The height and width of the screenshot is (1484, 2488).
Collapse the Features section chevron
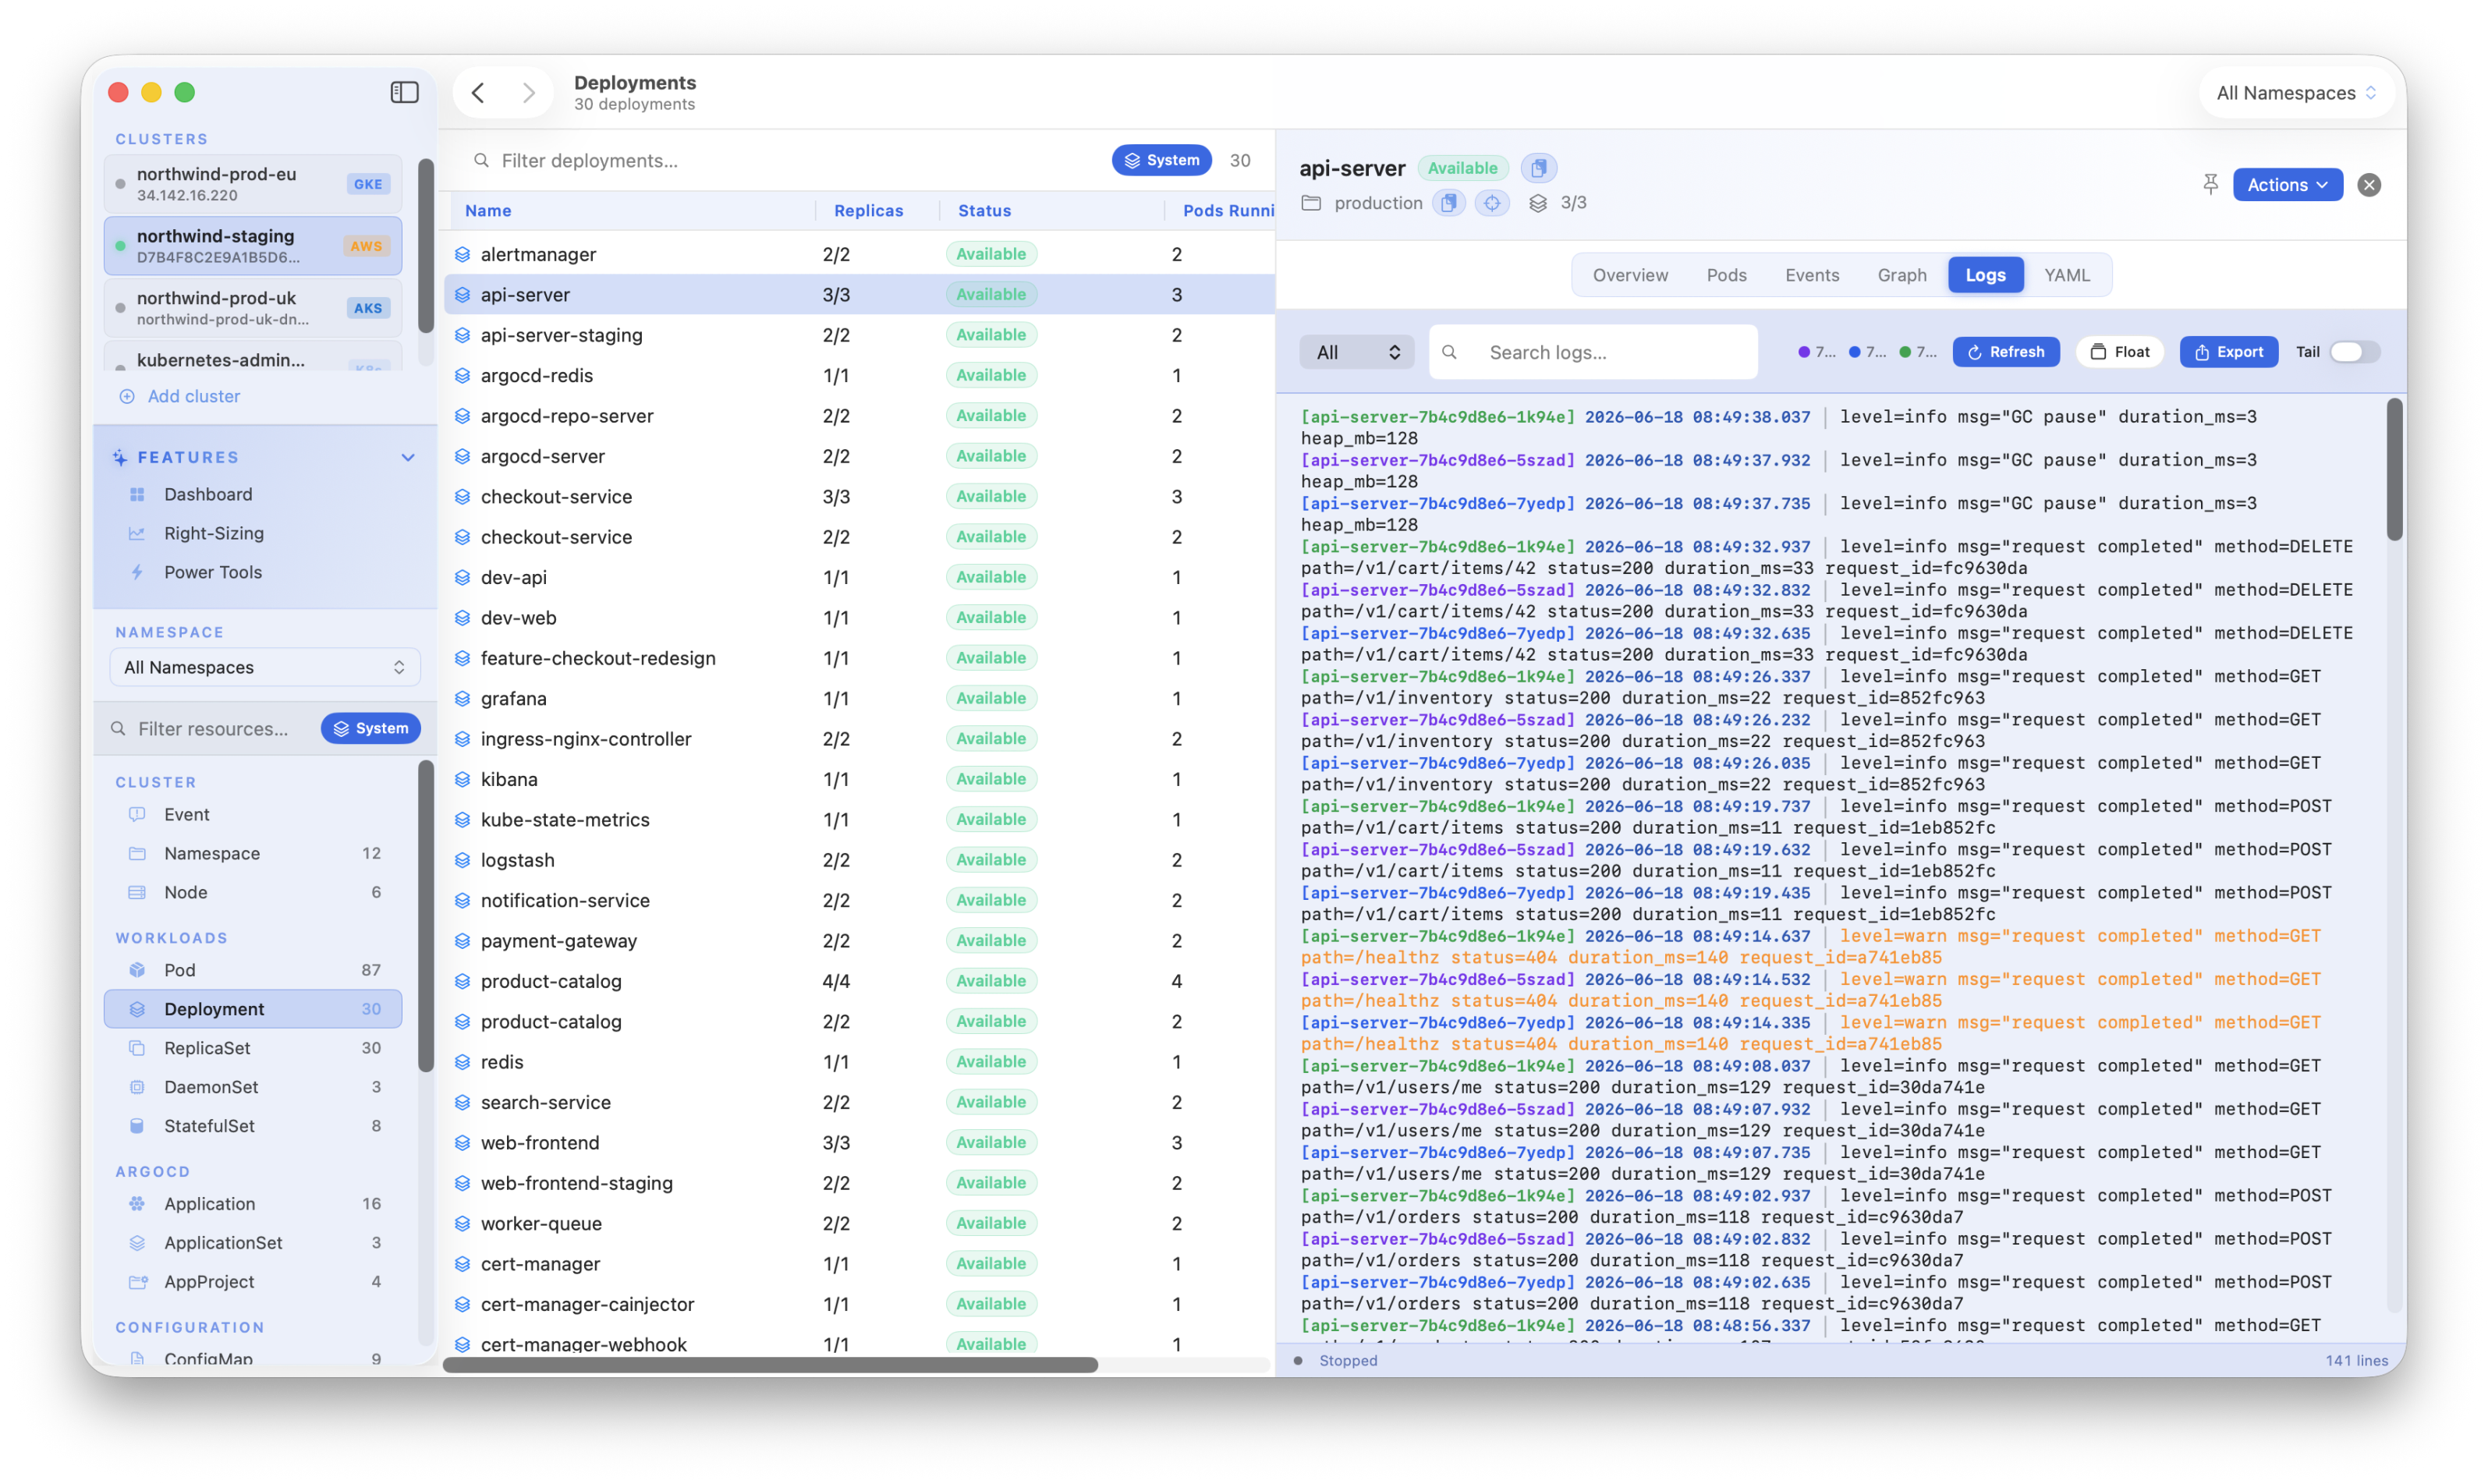click(408, 457)
